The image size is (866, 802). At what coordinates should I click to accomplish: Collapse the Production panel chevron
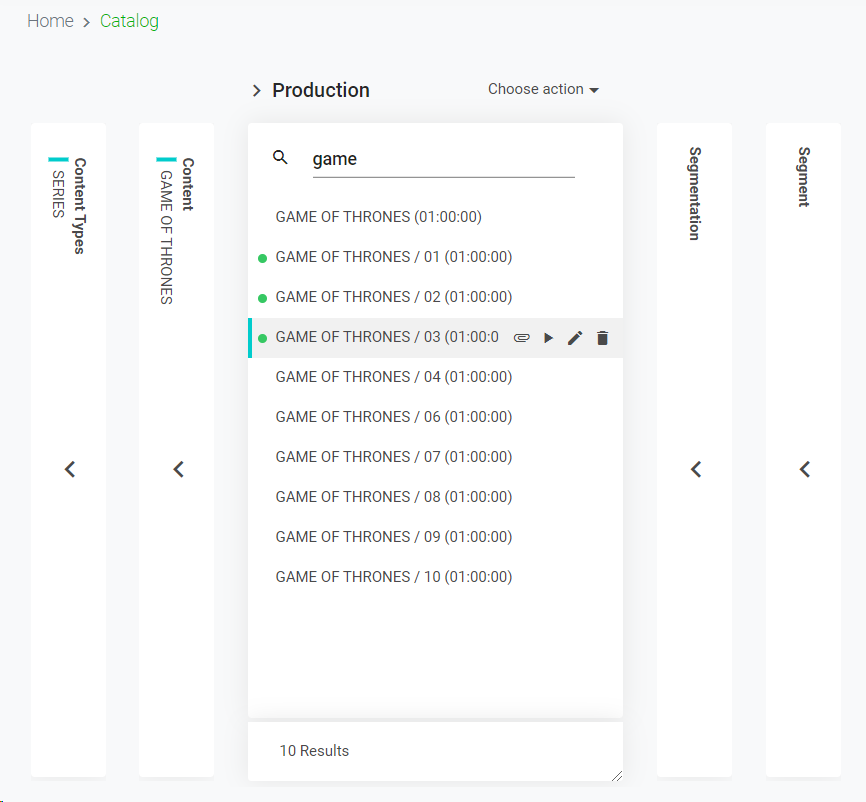[257, 91]
